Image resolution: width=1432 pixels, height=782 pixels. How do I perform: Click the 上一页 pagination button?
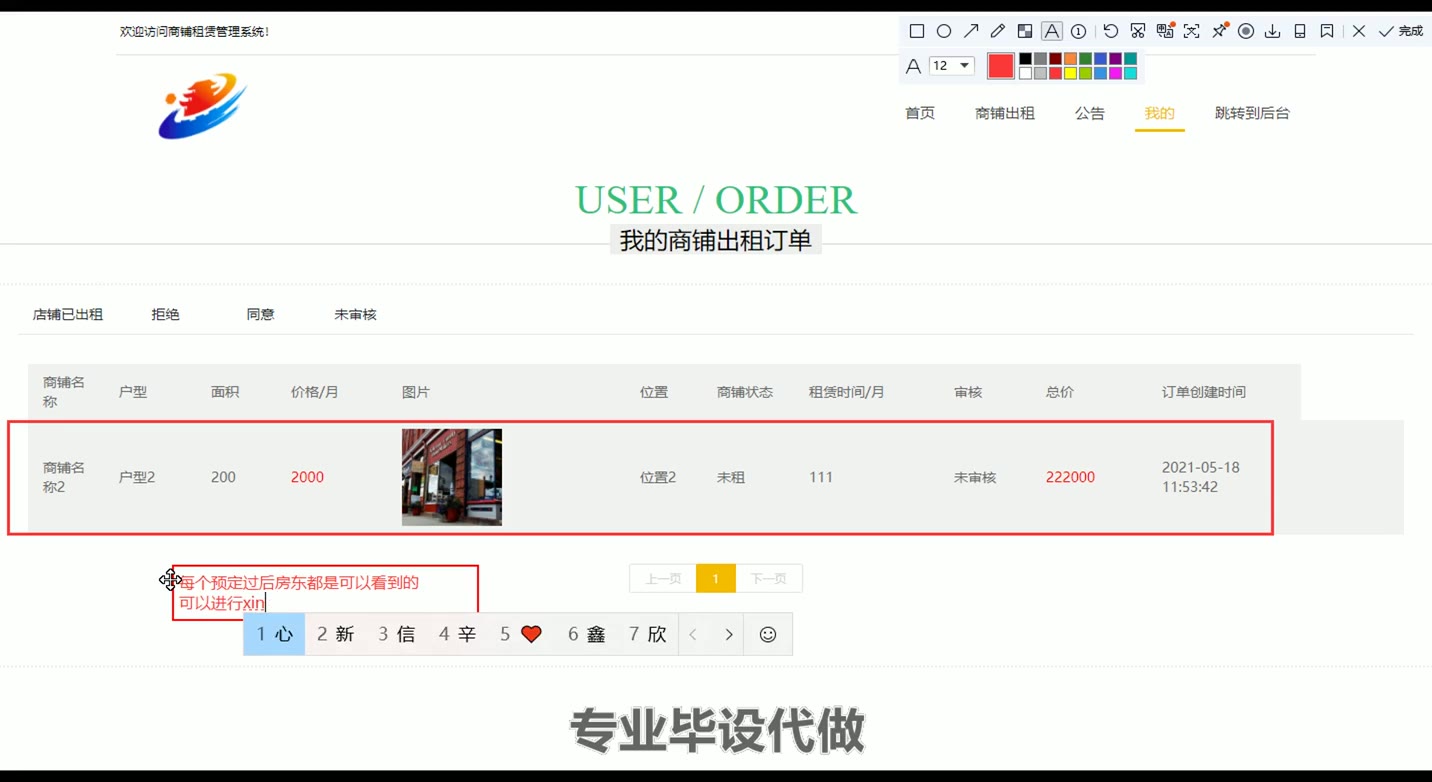[663, 578]
